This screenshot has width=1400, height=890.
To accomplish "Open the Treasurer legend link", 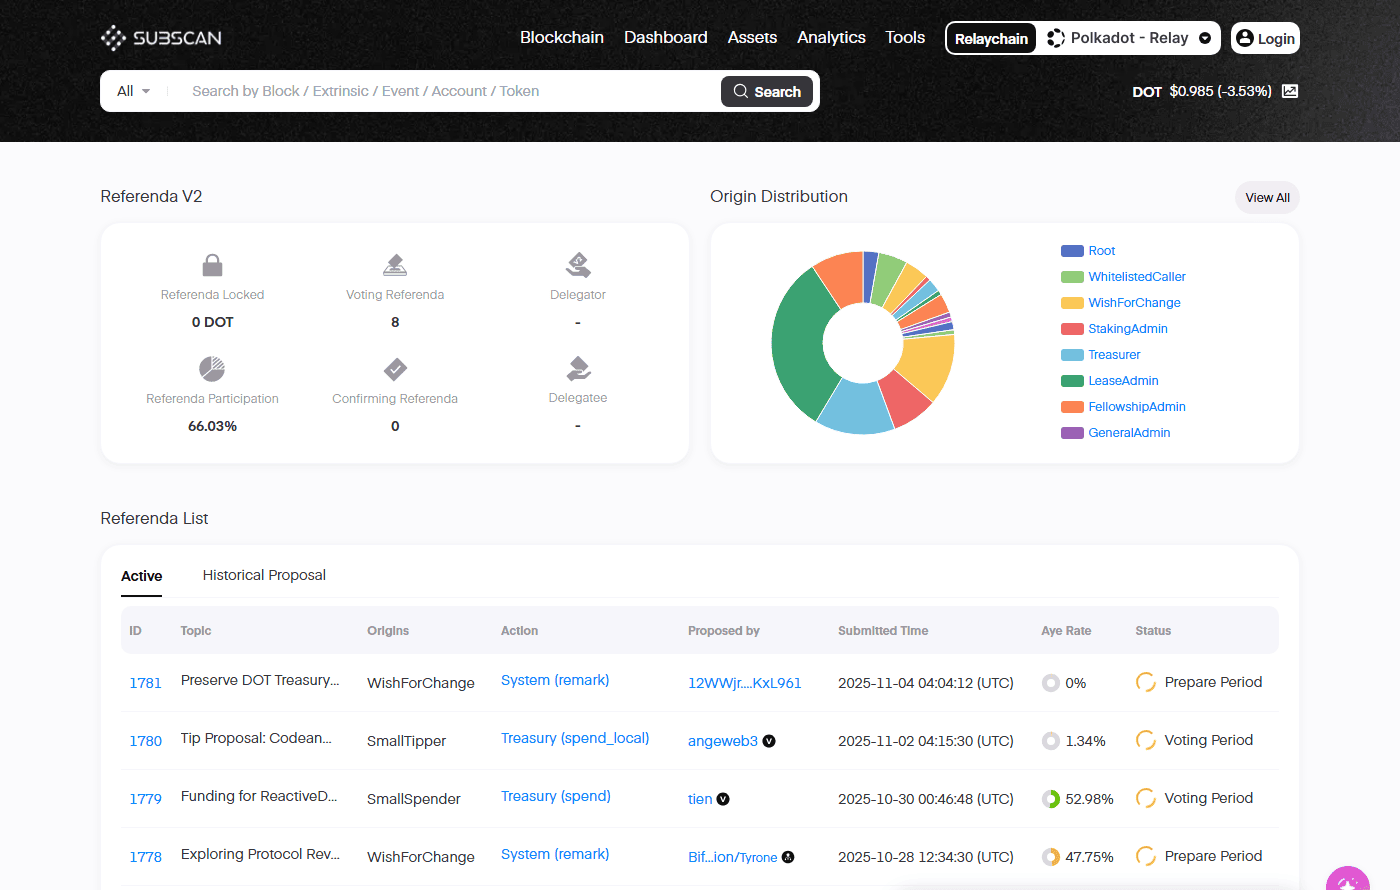I will 1114,355.
